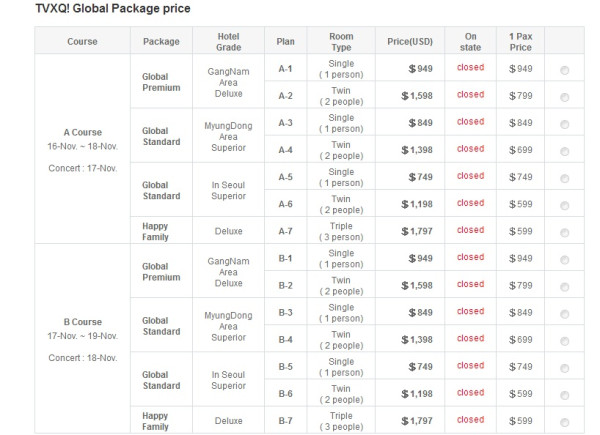This screenshot has height=435, width=600.
Task: Select the radio button for plan B-3
Action: (564, 314)
